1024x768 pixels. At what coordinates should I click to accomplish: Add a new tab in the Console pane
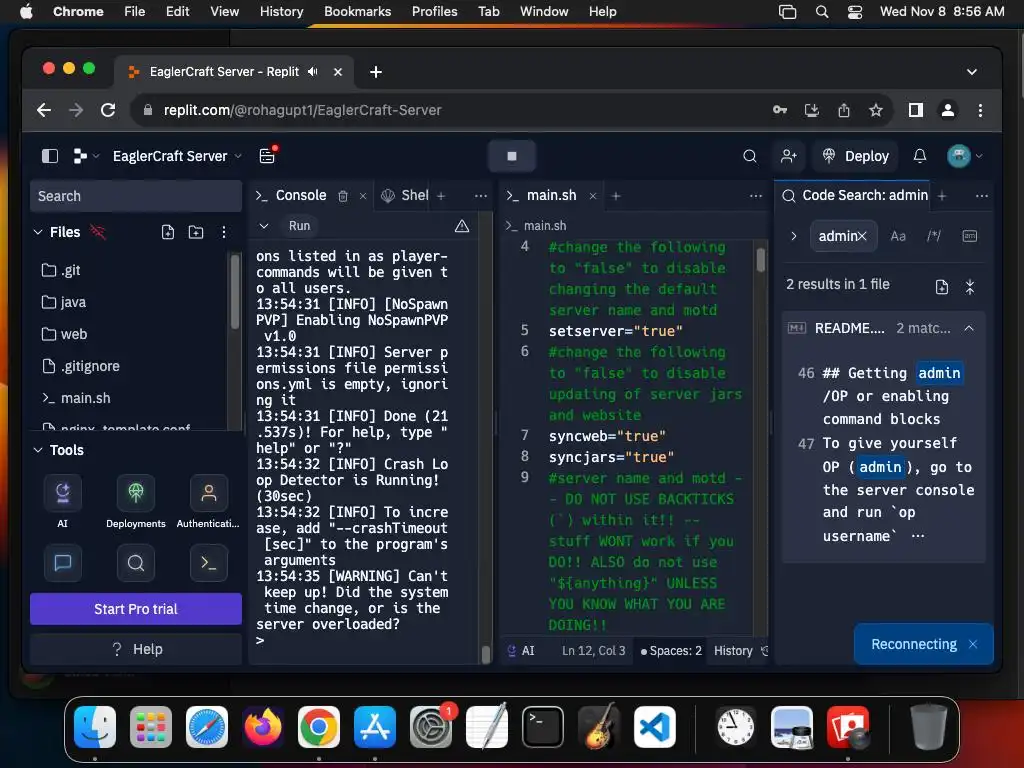(x=441, y=196)
